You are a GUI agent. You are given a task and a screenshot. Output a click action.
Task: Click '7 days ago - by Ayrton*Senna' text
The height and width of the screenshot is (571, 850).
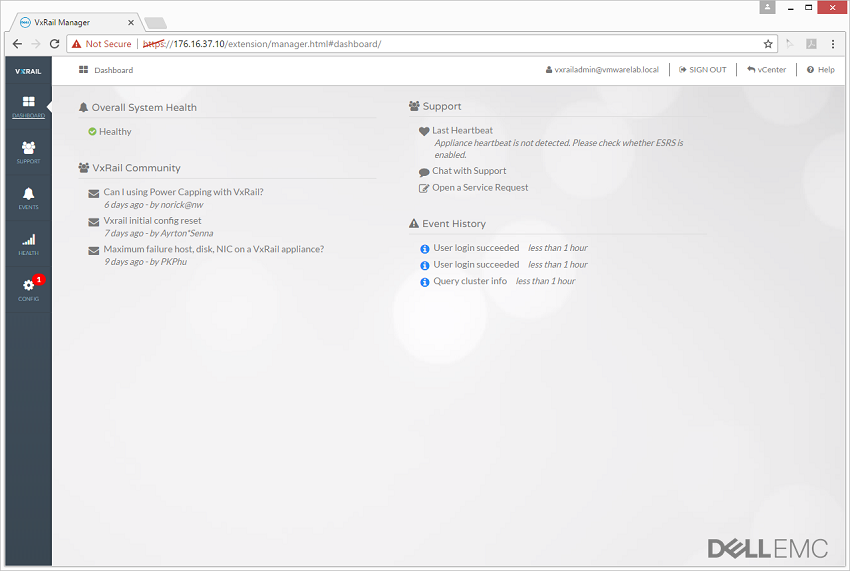[158, 234]
